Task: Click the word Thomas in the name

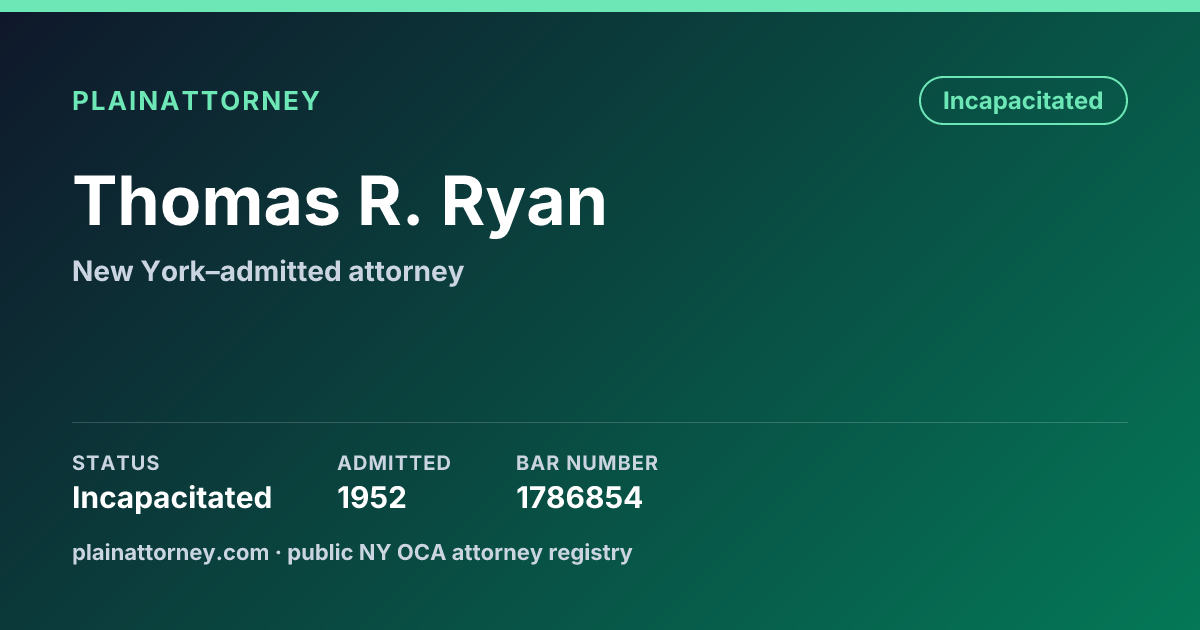Action: pyautogui.click(x=206, y=201)
